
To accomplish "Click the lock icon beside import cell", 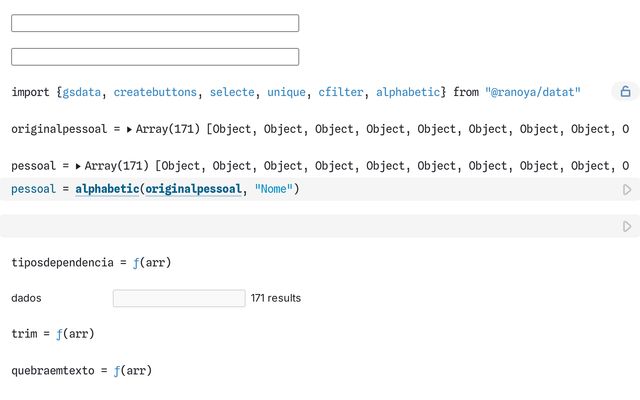I will [x=625, y=91].
